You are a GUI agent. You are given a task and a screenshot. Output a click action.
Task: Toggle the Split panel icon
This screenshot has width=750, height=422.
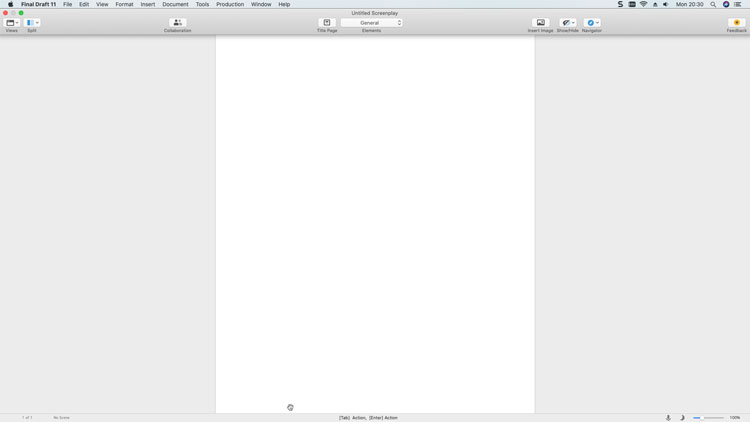[x=30, y=22]
